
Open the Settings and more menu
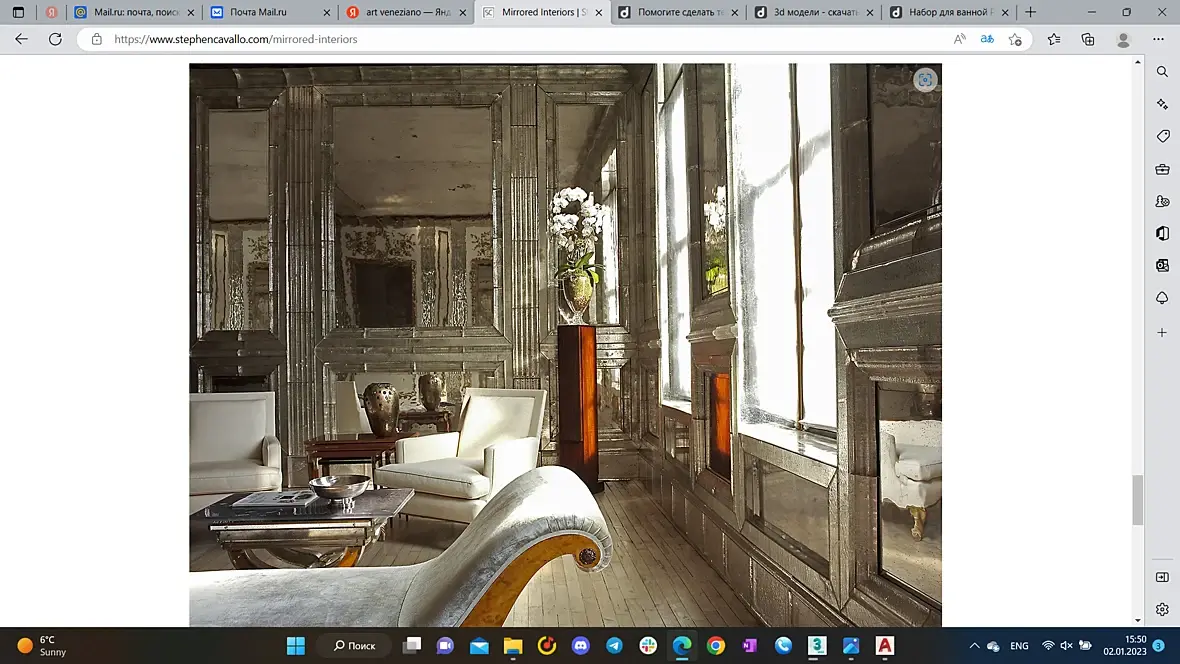tap(1158, 39)
